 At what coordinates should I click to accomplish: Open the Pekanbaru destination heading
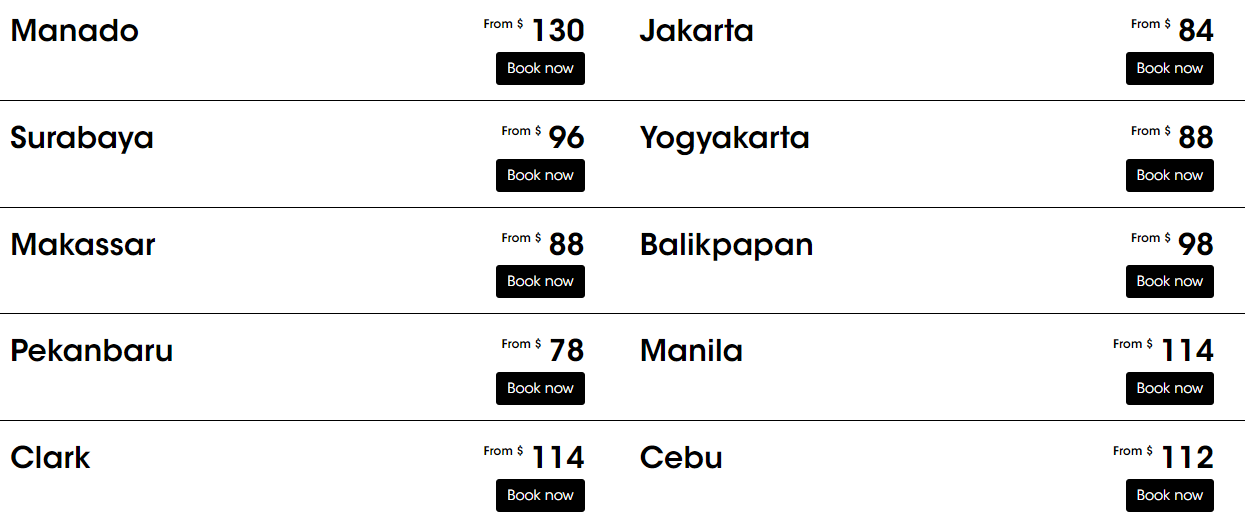click(91, 351)
